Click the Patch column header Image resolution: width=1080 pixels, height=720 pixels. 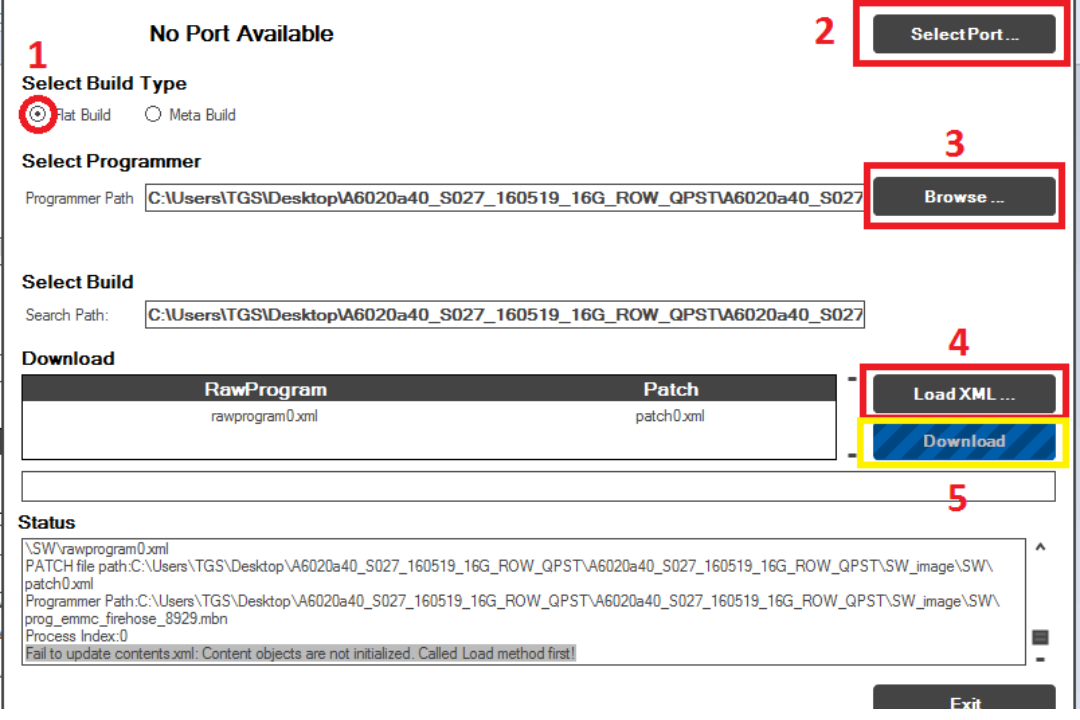pyautogui.click(x=670, y=389)
